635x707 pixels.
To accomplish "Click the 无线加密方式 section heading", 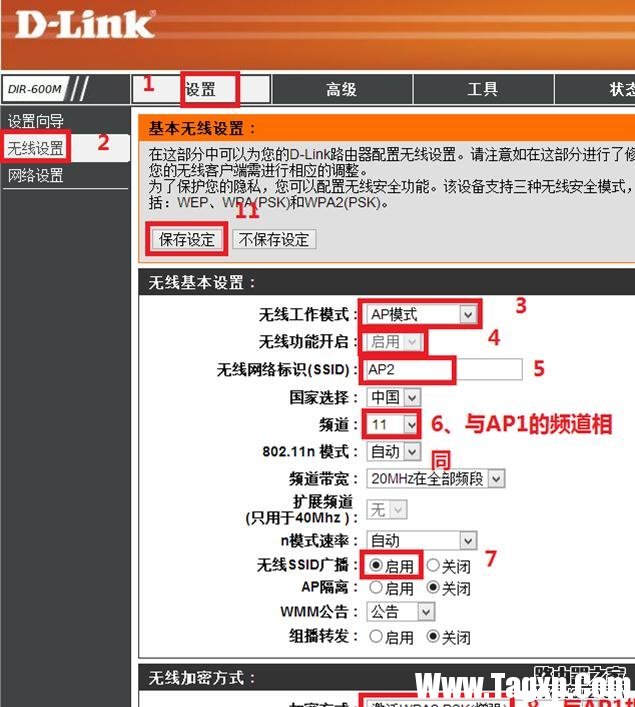I will (201, 678).
